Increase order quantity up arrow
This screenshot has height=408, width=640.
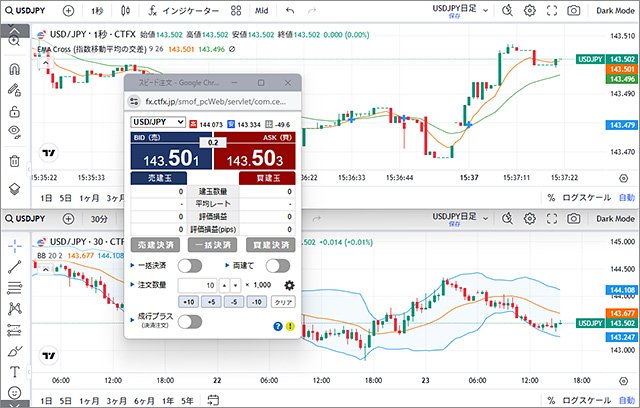[224, 285]
